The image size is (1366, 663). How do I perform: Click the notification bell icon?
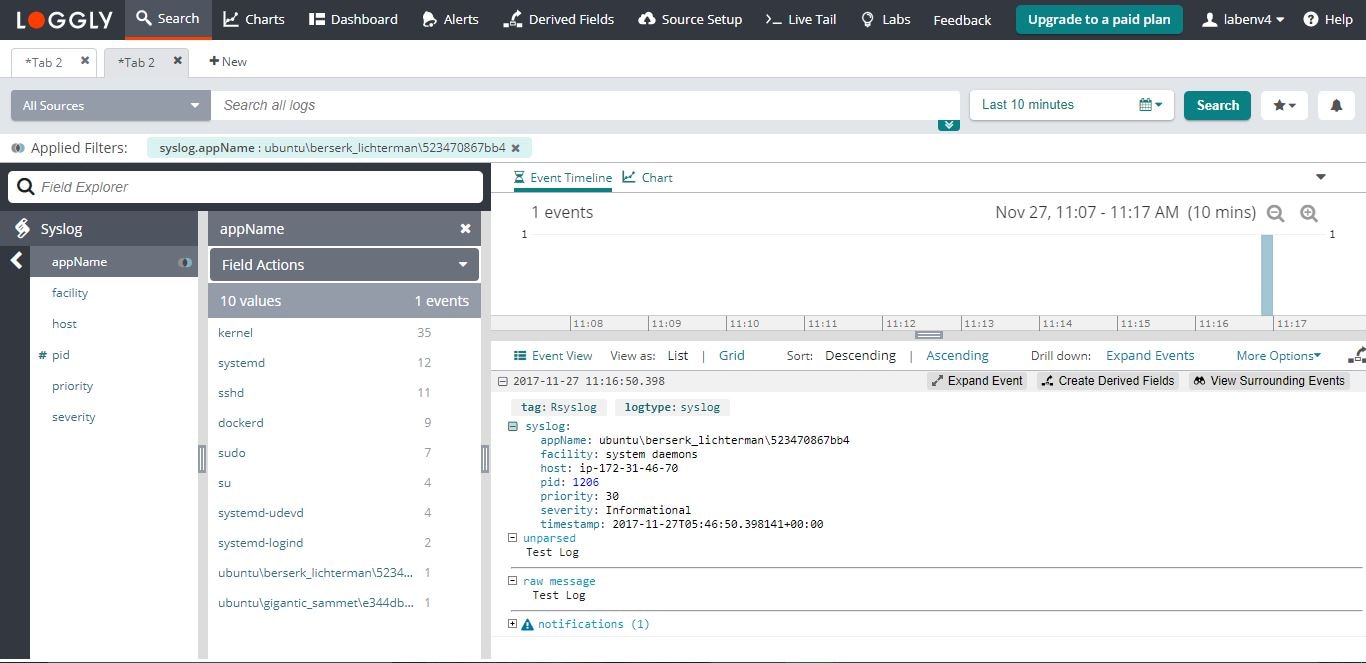point(1336,105)
